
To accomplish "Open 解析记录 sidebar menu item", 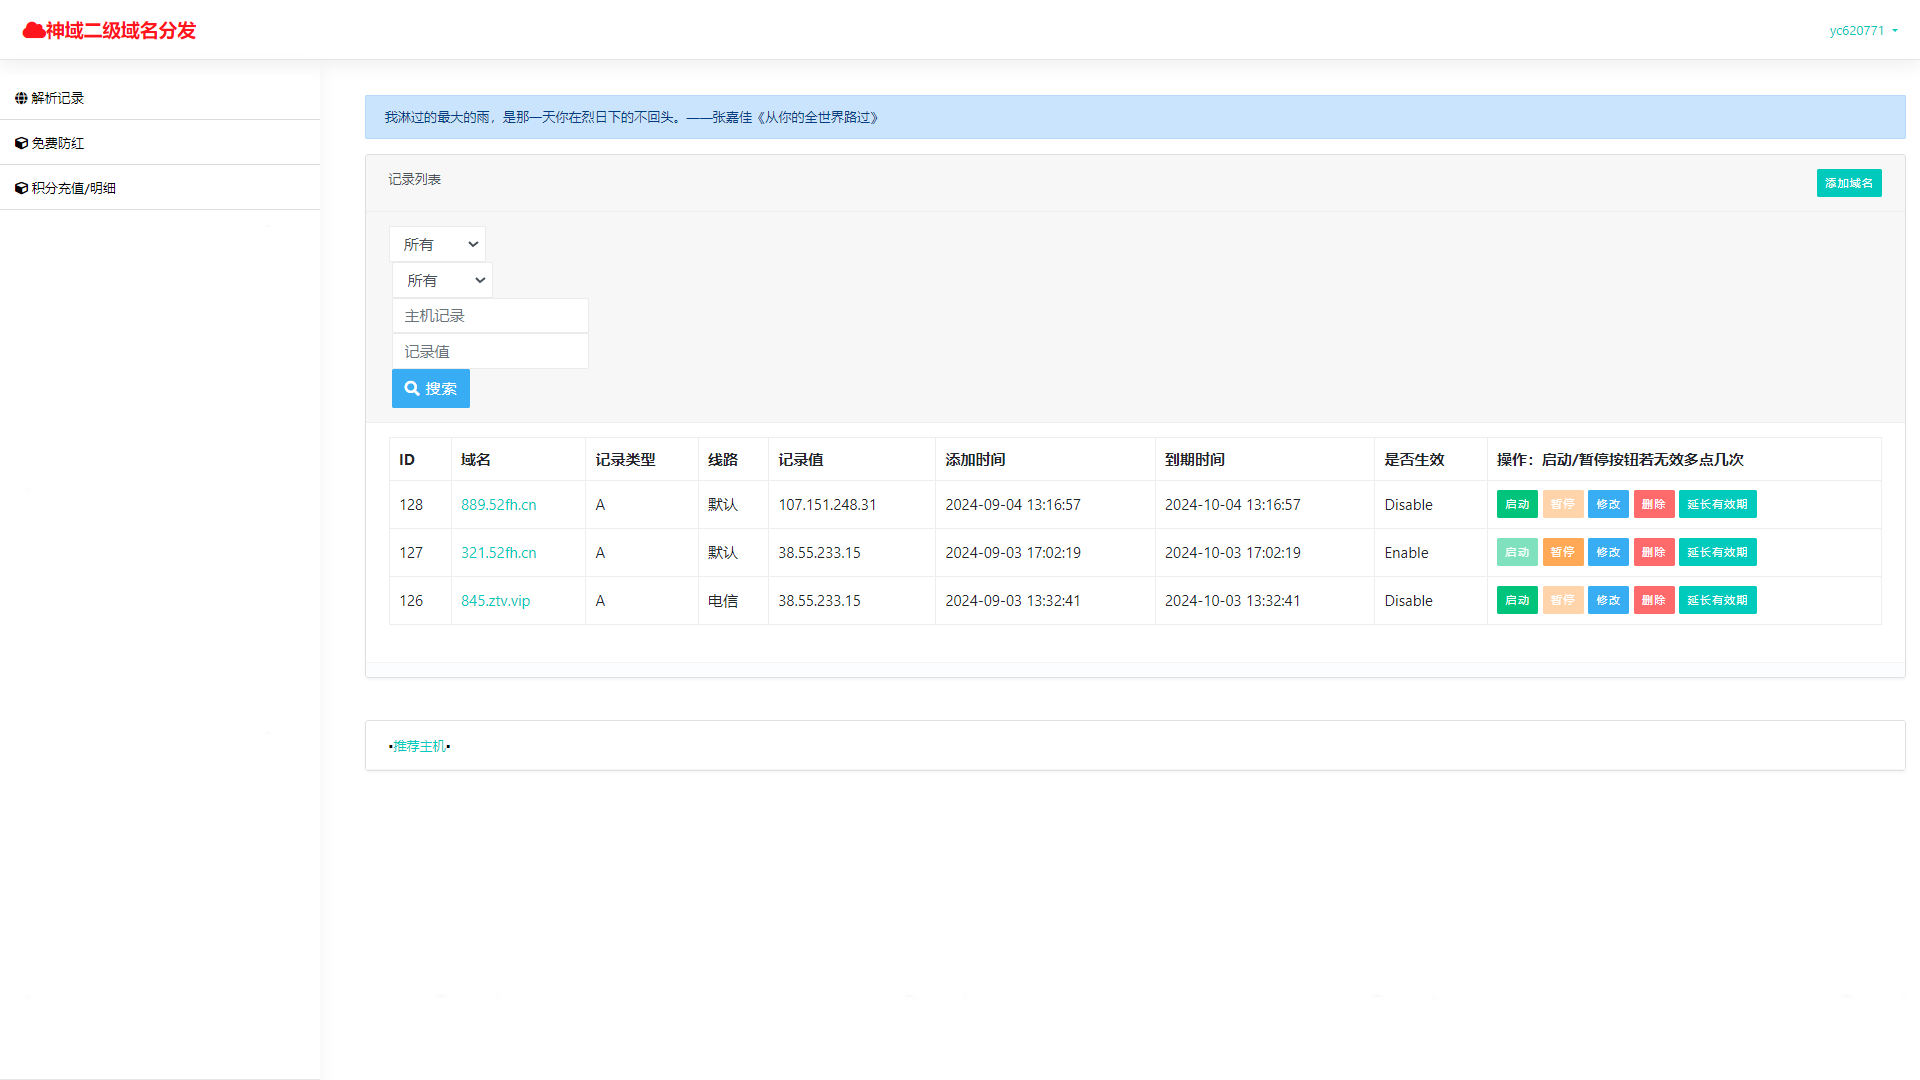I will (x=57, y=98).
